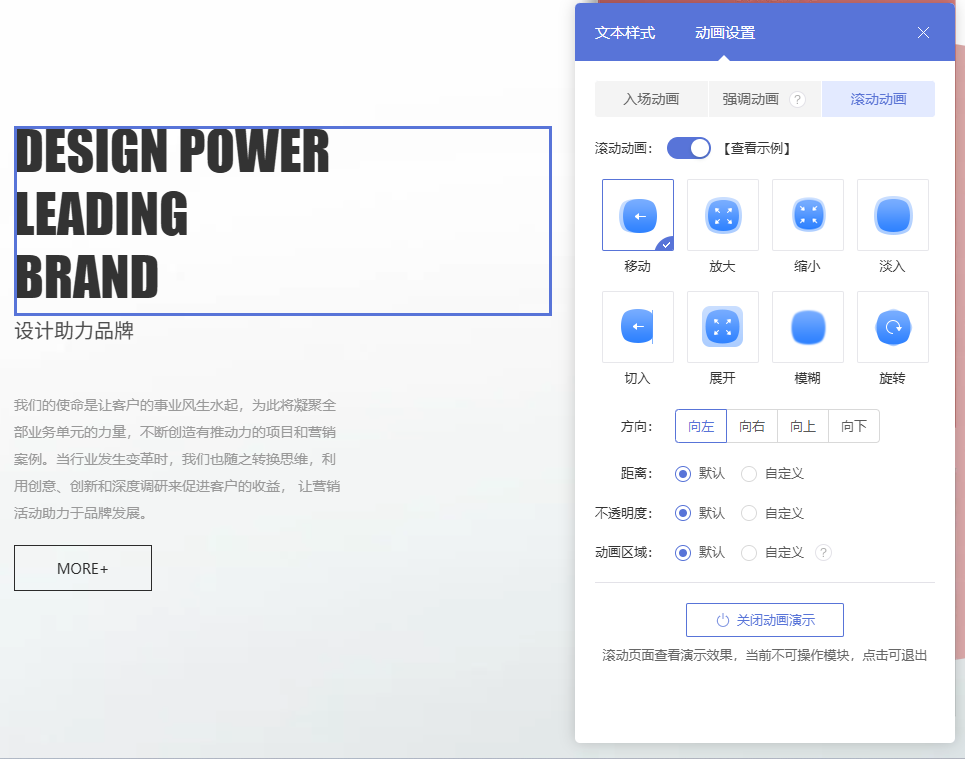
Task: Switch to the 文本样式 tab
Action: (625, 33)
